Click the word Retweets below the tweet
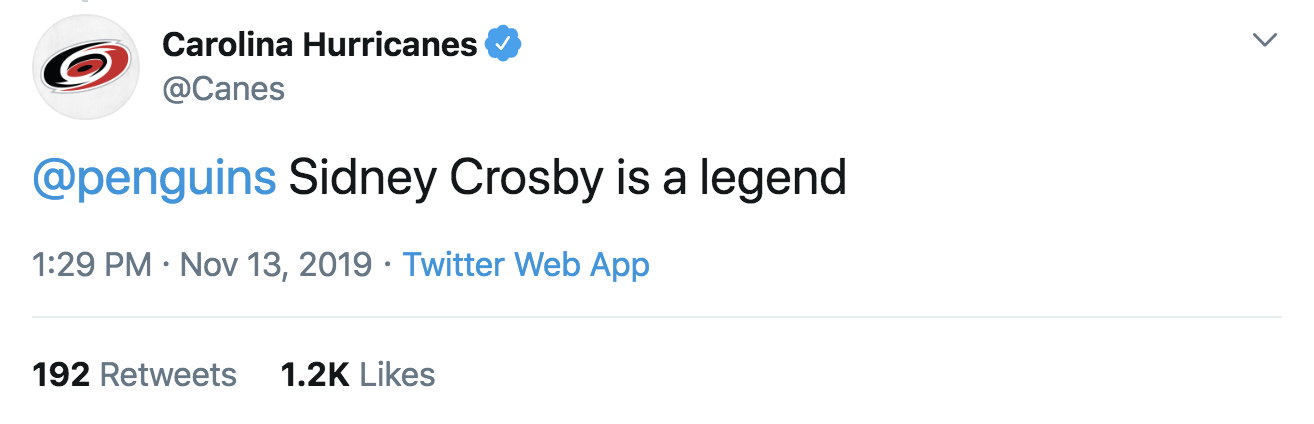This screenshot has width=1314, height=424. (169, 374)
